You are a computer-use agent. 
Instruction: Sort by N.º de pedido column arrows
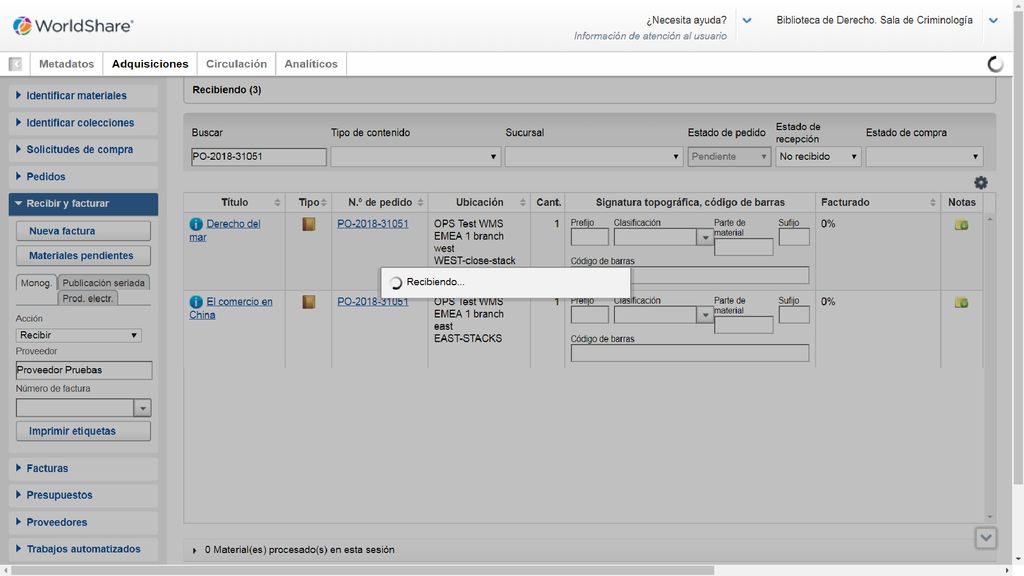(421, 202)
